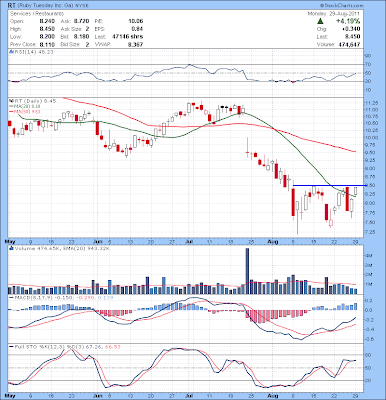Open the StockCharts.com copyright link
Screen dimensions: 386x400
[342, 6]
